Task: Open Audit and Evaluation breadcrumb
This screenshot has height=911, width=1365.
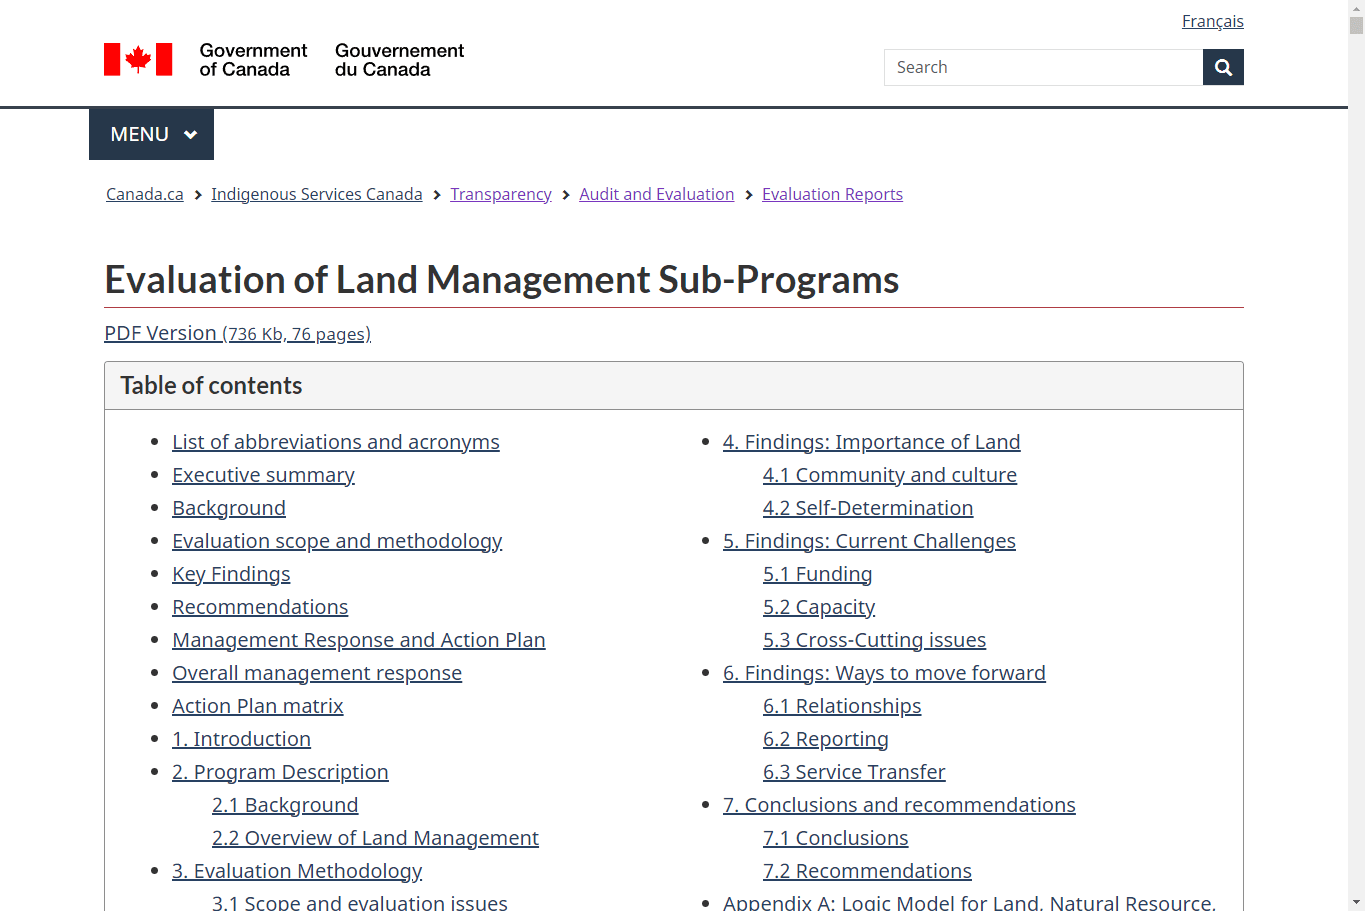Action: point(656,193)
